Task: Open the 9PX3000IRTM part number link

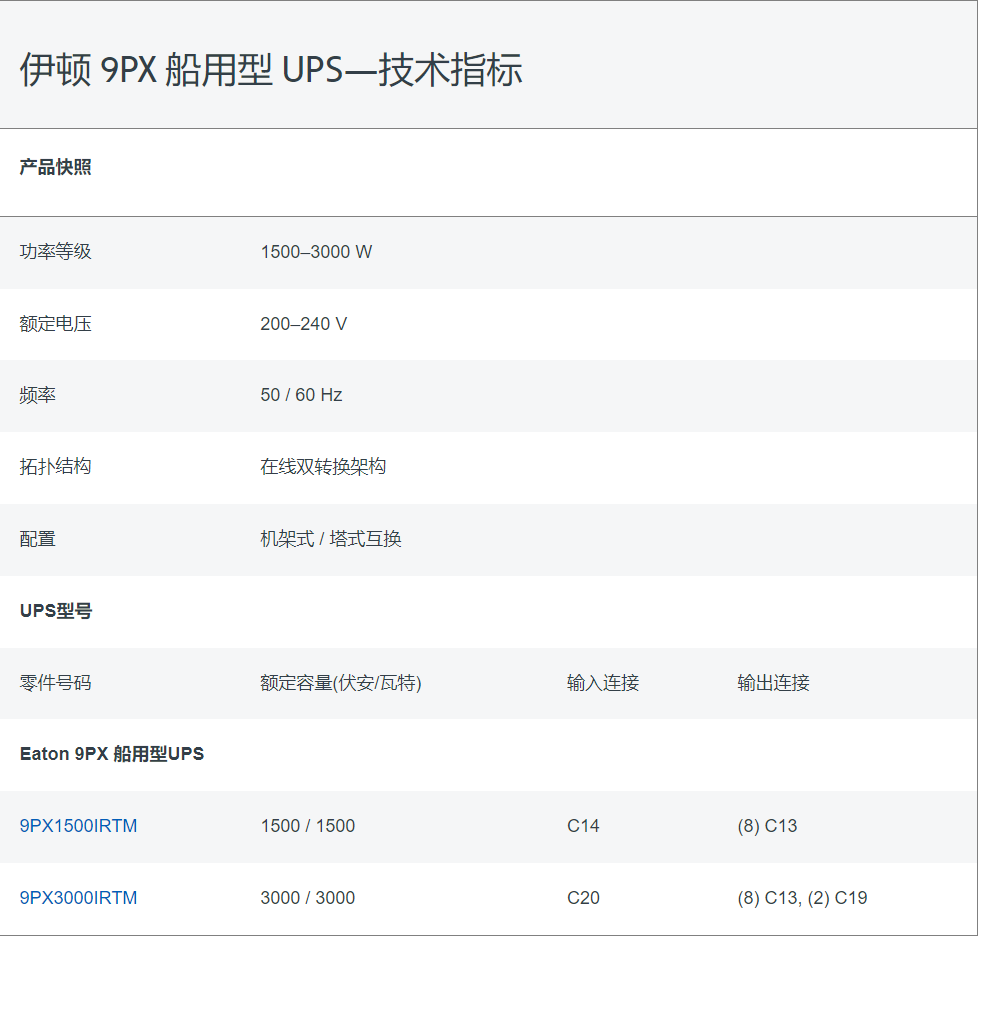Action: click(x=79, y=898)
